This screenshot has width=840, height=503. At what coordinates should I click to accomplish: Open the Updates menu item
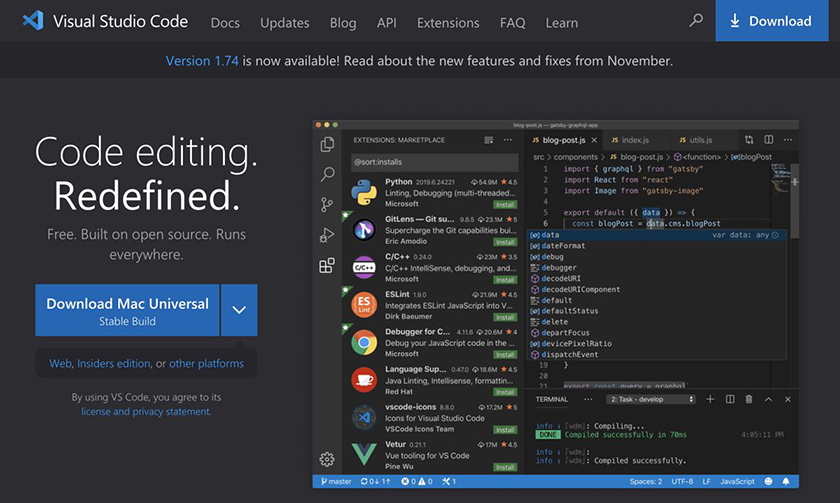284,23
